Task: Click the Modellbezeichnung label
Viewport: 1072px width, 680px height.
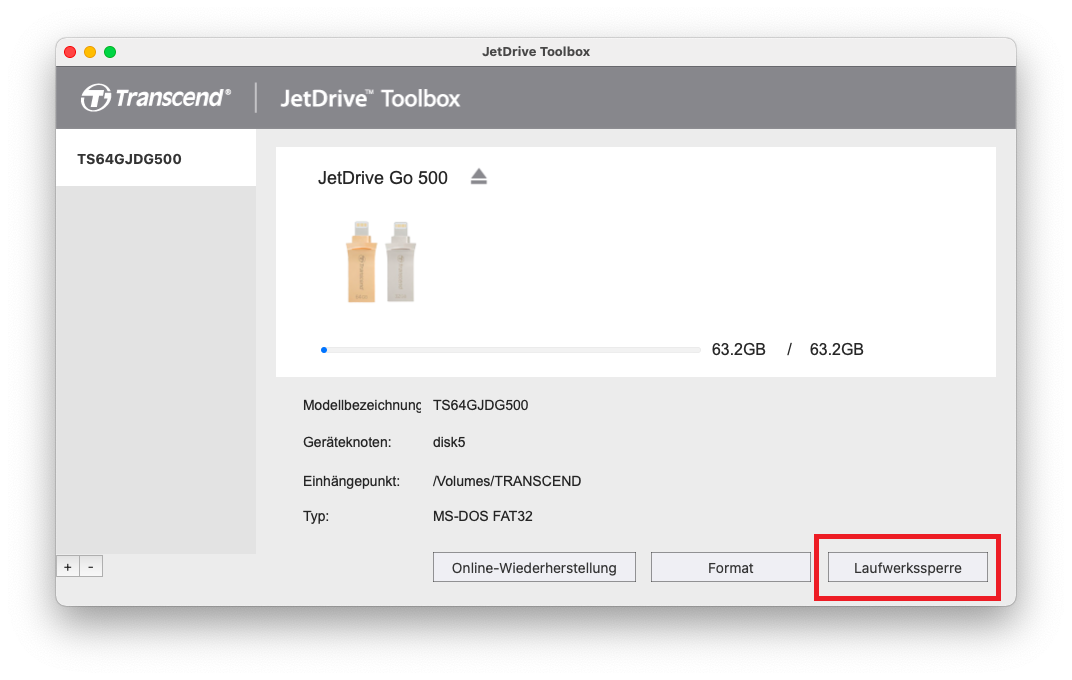Action: click(362, 405)
